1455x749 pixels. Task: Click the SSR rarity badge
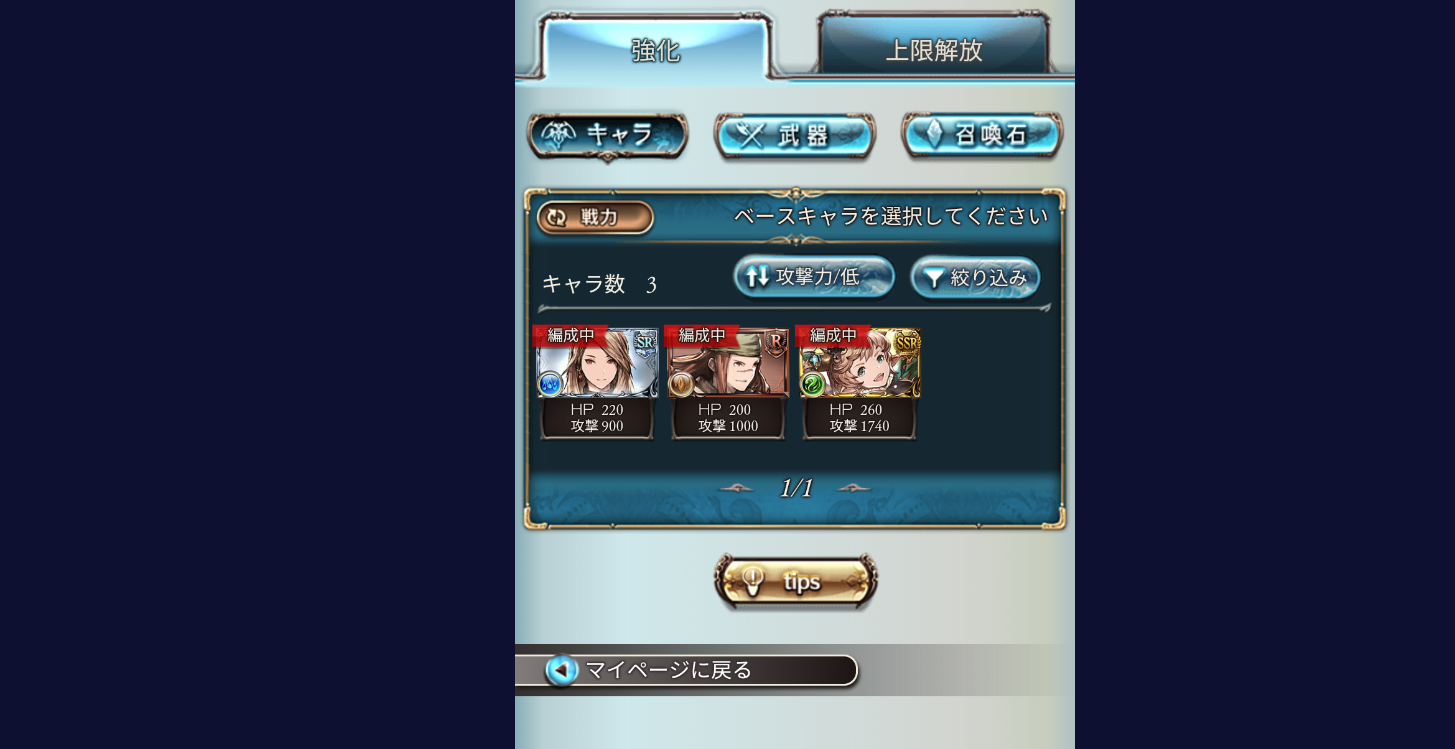[906, 343]
